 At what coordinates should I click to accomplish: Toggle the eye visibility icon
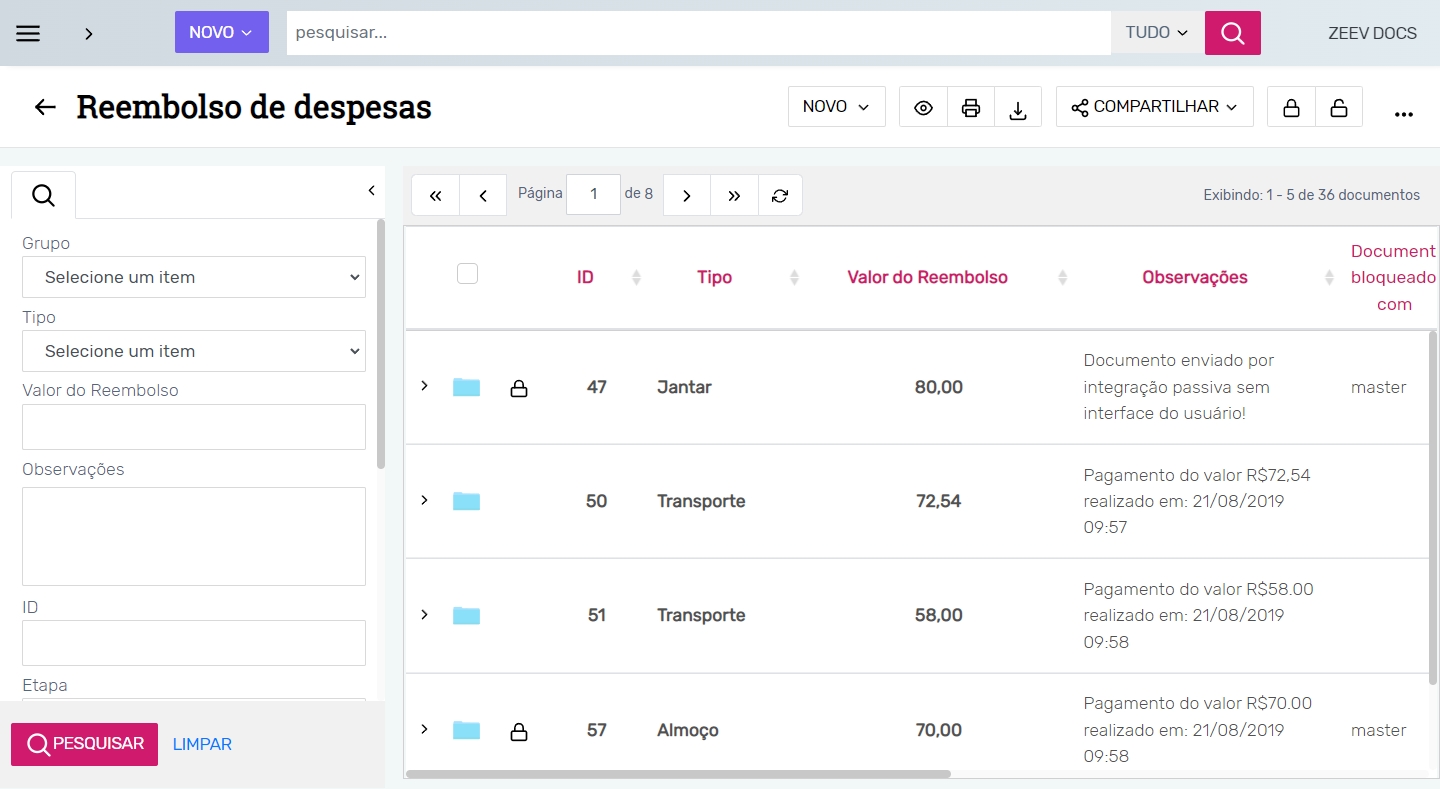click(x=923, y=107)
